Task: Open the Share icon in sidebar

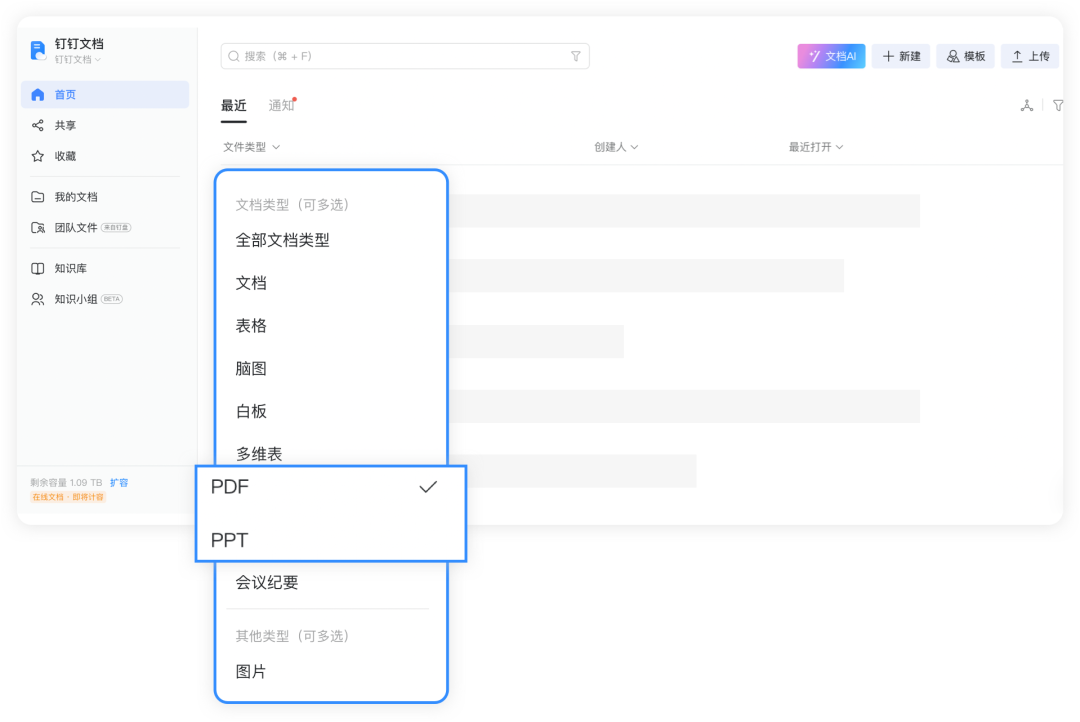Action: (x=38, y=126)
